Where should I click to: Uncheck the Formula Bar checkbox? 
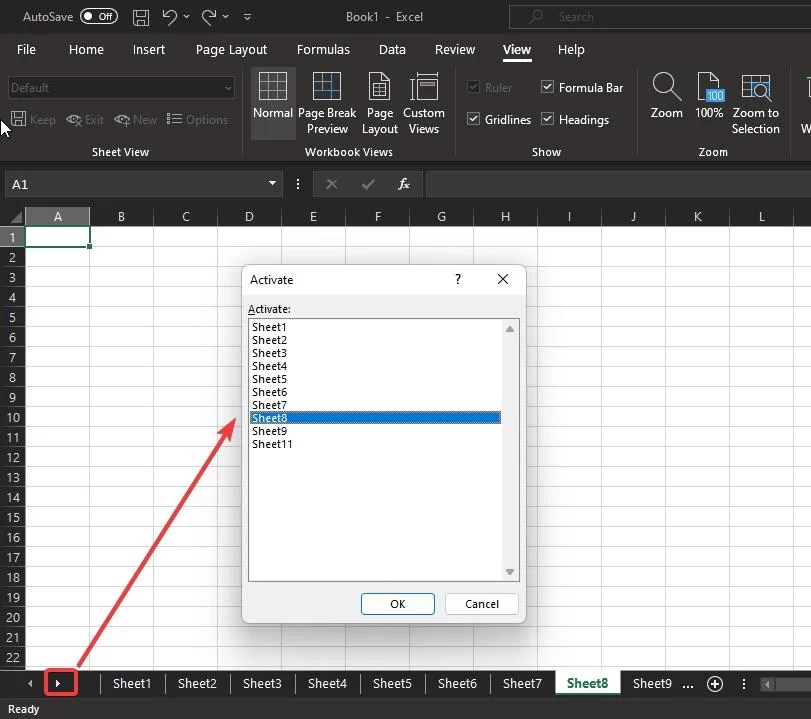547,87
